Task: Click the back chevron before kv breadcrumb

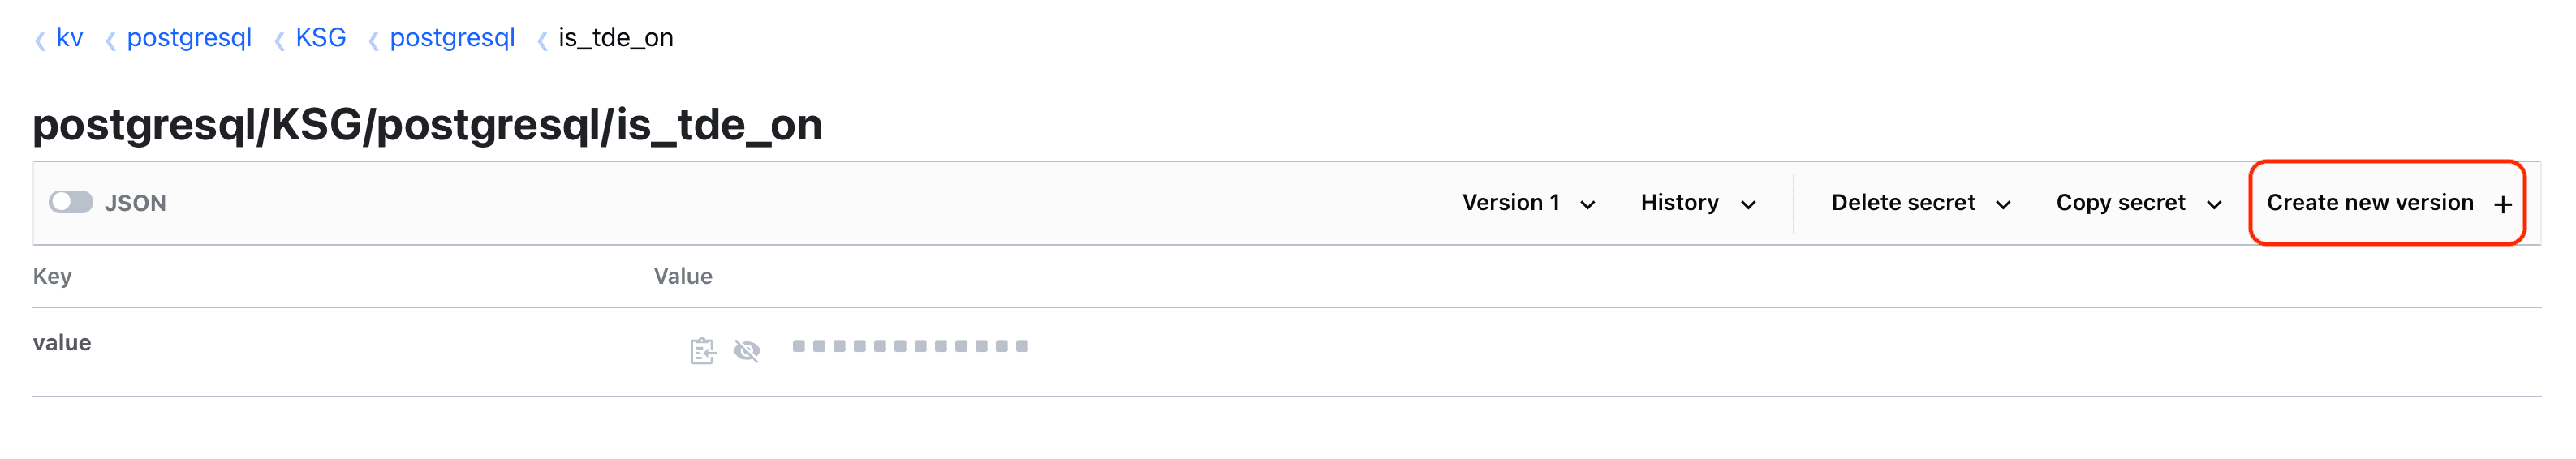Action: [x=40, y=40]
